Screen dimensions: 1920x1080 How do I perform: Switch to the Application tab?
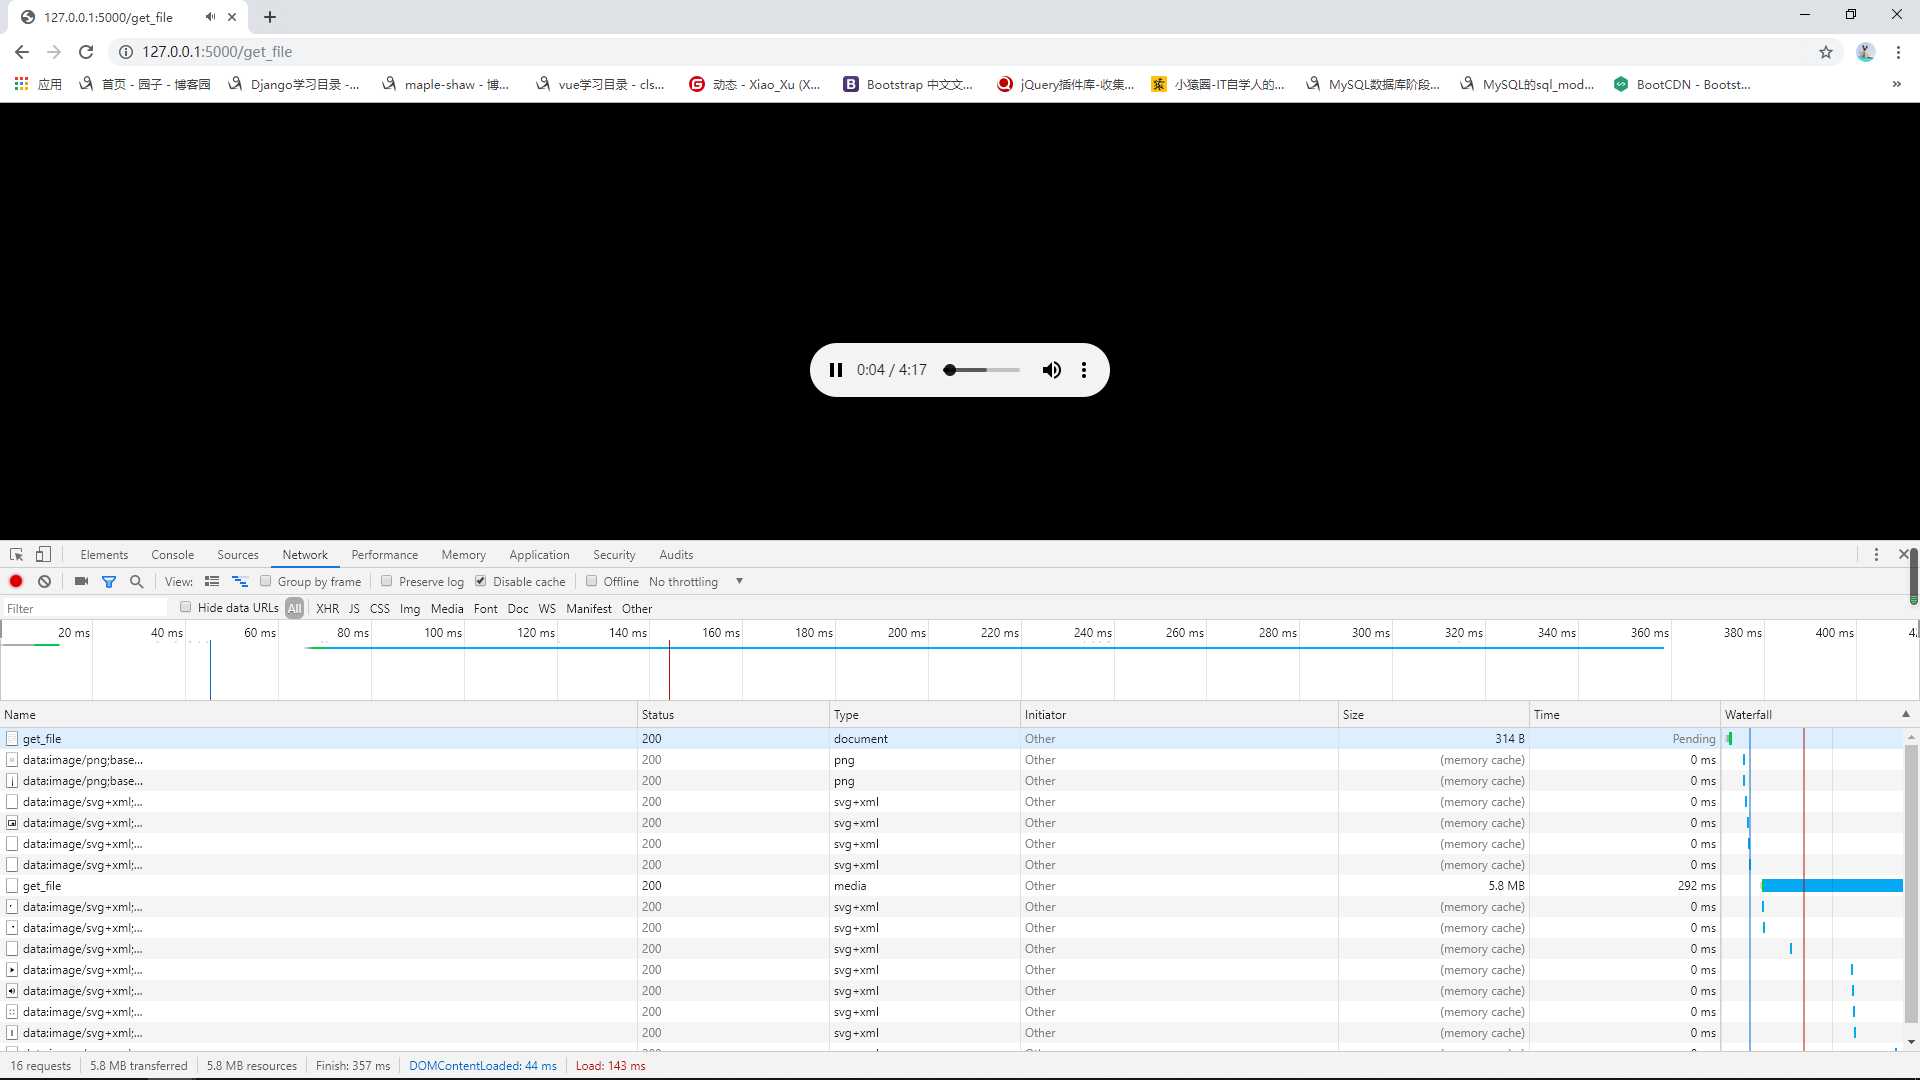pos(539,555)
